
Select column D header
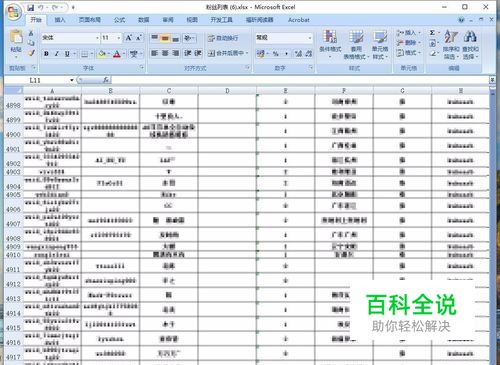[227, 91]
